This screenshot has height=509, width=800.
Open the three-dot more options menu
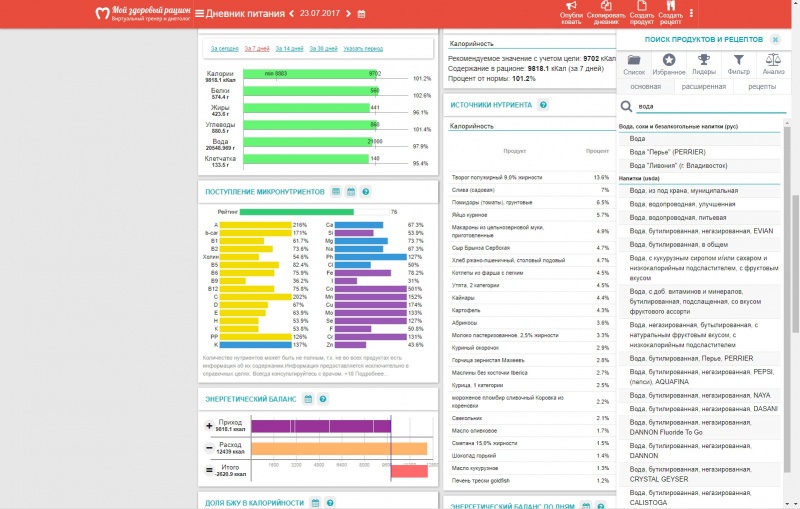pos(691,13)
